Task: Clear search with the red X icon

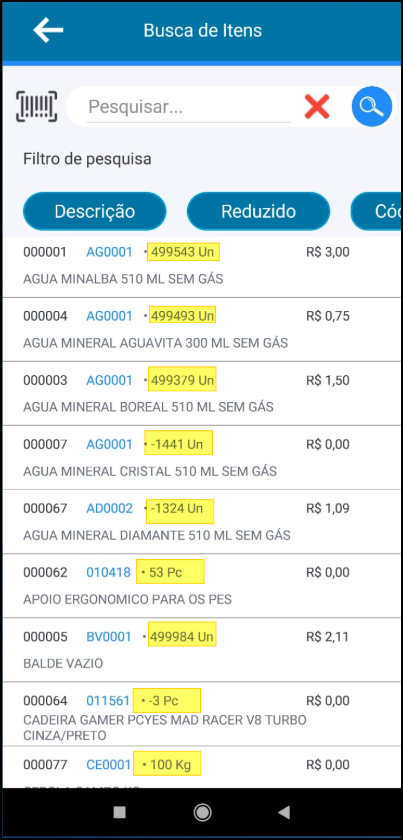Action: pyautogui.click(x=317, y=106)
